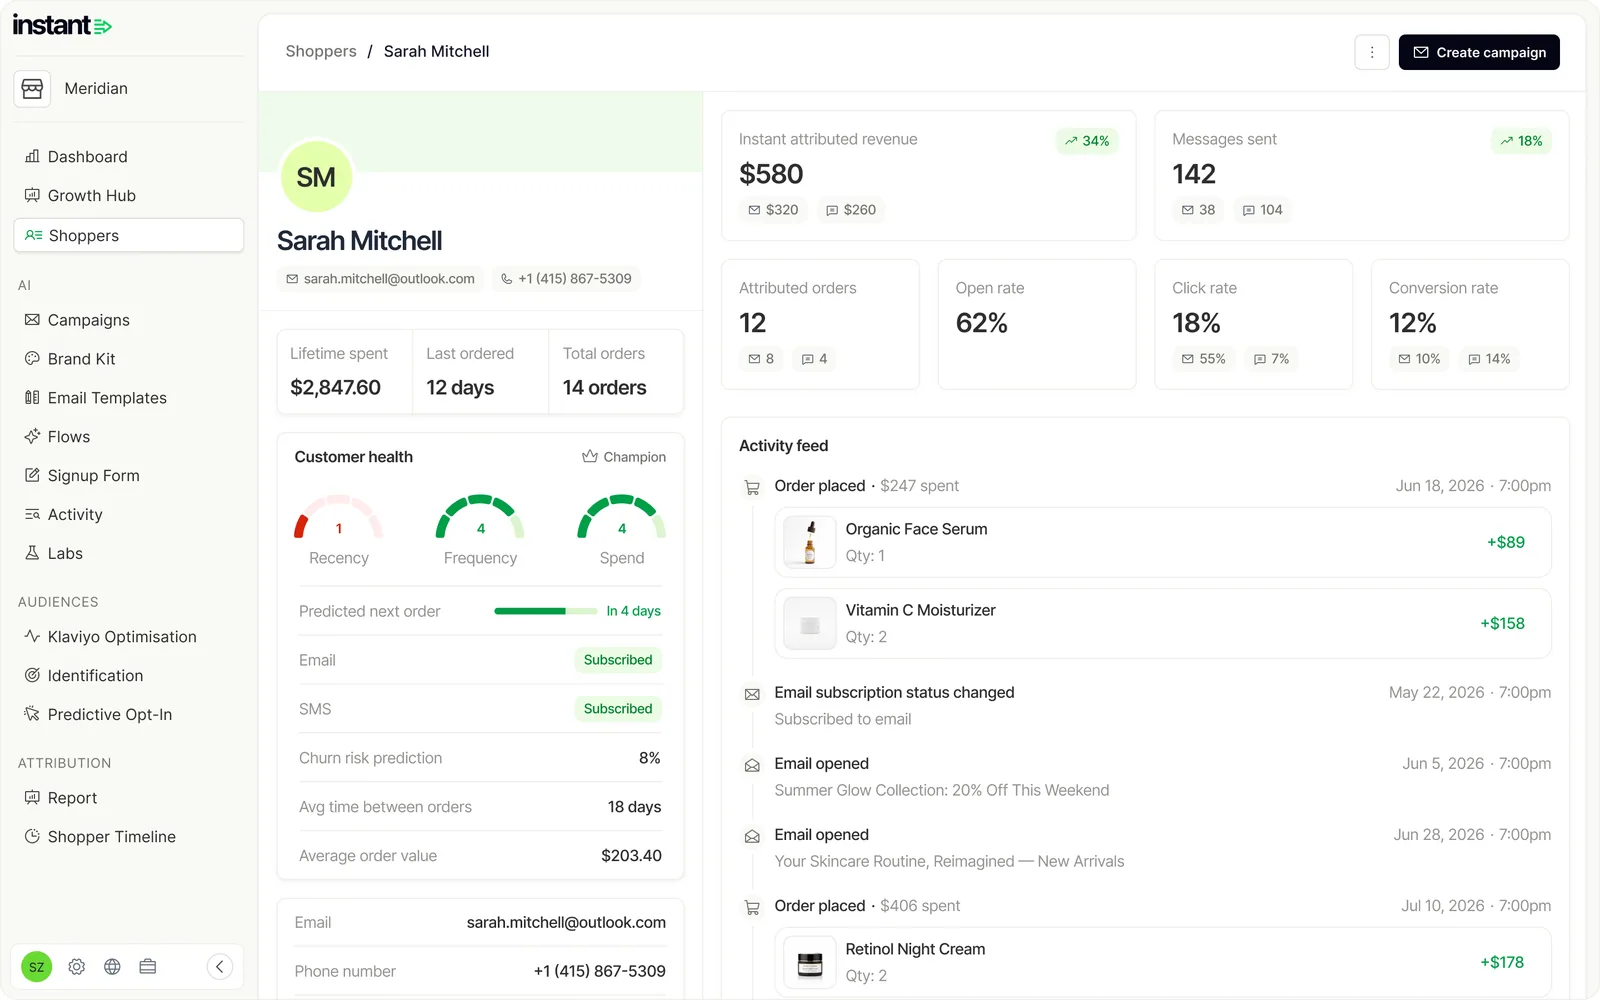Screen dimensions: 1600x1000
Task: Open the globe language icon
Action: tap(112, 966)
